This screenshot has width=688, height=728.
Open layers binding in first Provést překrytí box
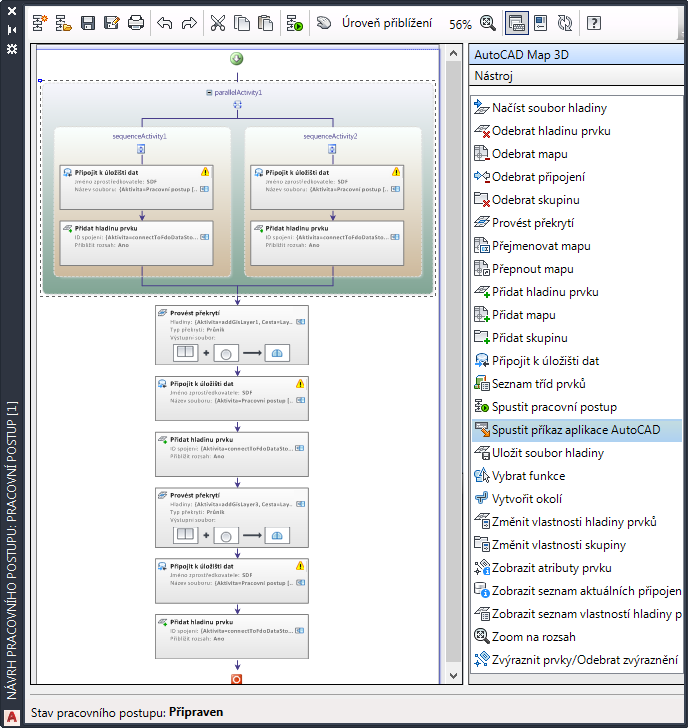(300, 322)
